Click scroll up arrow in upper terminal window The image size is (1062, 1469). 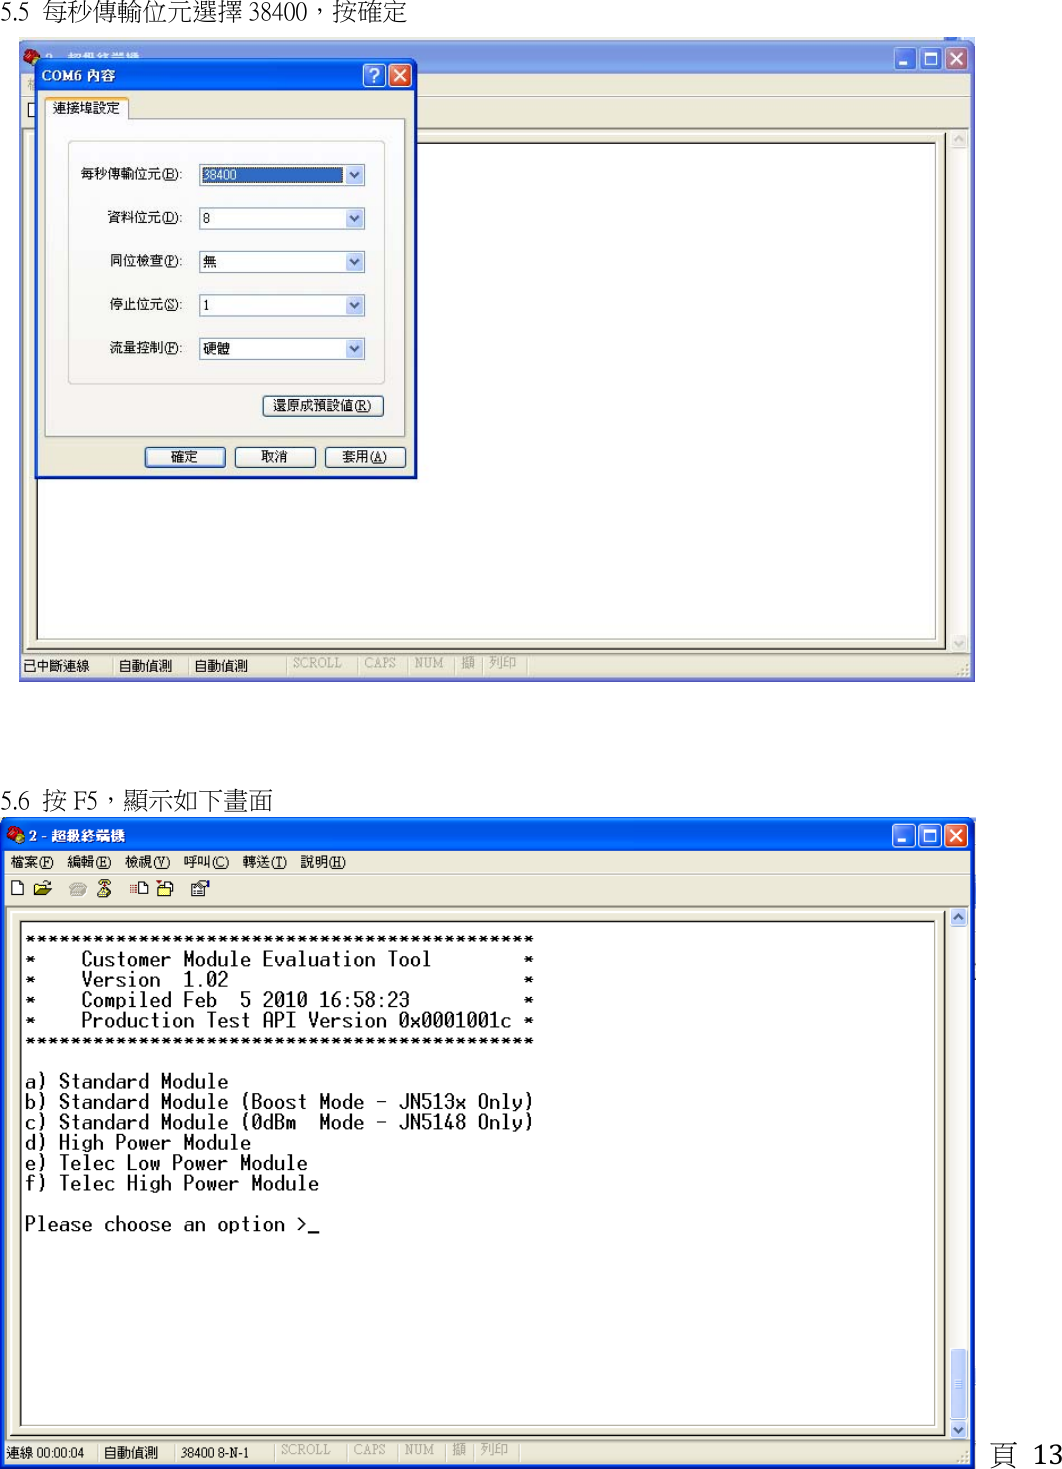[959, 140]
